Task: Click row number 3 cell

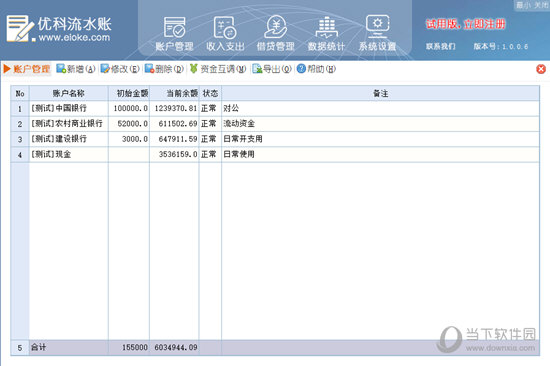Action: (20, 139)
